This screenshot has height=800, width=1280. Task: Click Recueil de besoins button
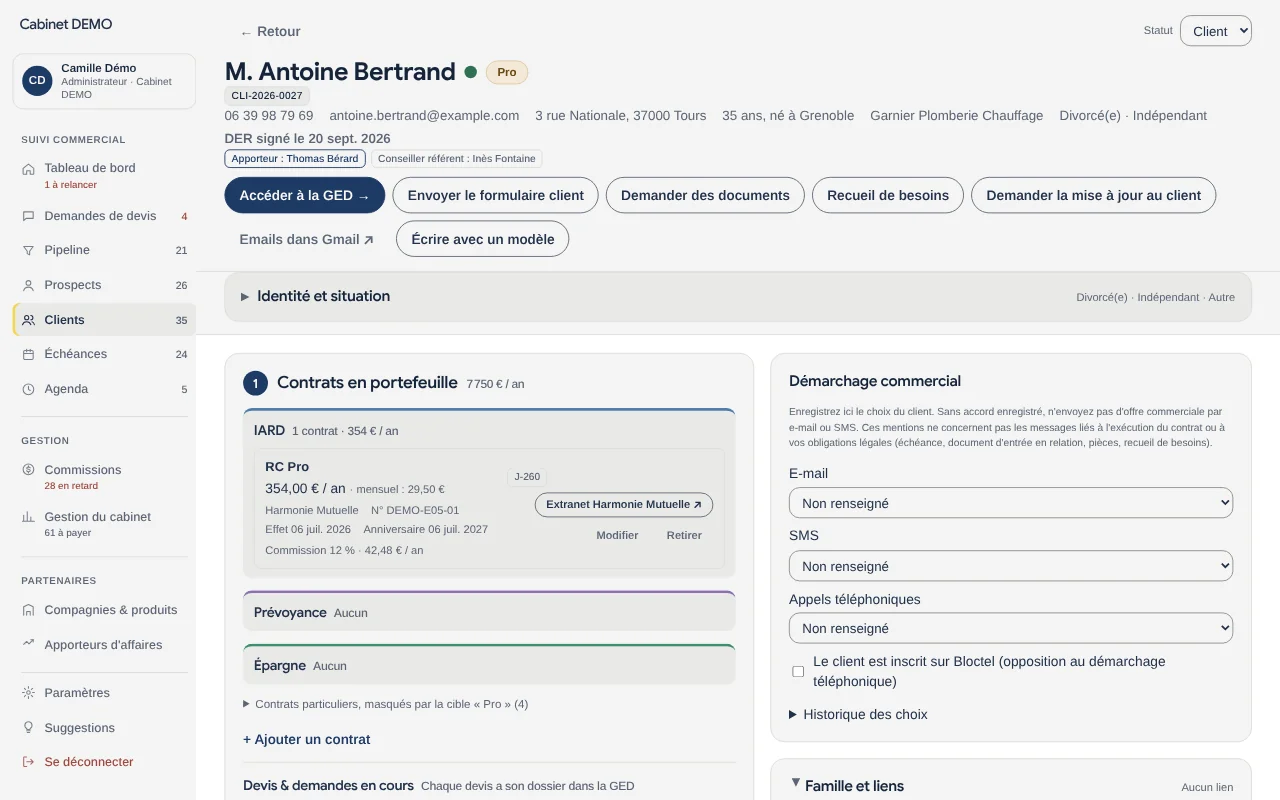pos(888,195)
